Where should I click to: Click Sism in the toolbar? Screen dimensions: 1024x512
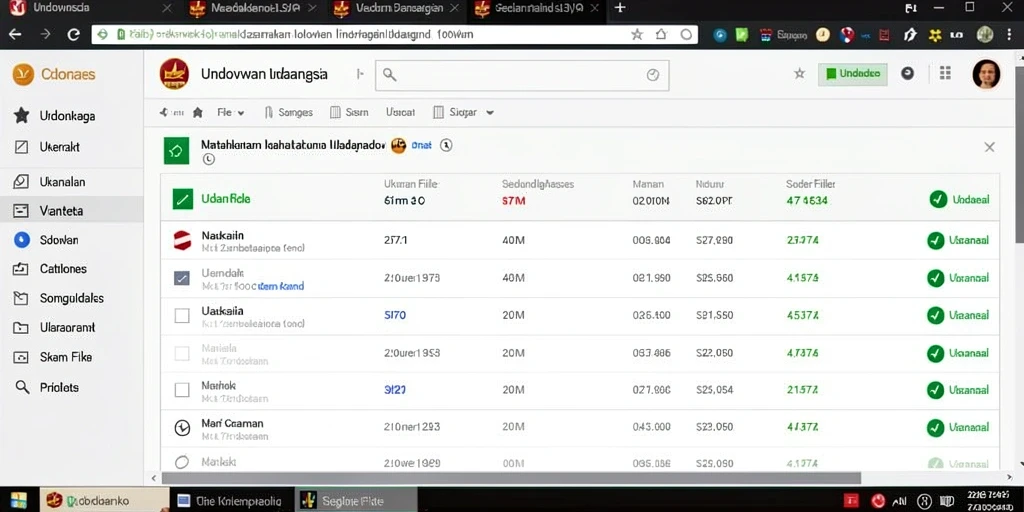click(x=349, y=112)
